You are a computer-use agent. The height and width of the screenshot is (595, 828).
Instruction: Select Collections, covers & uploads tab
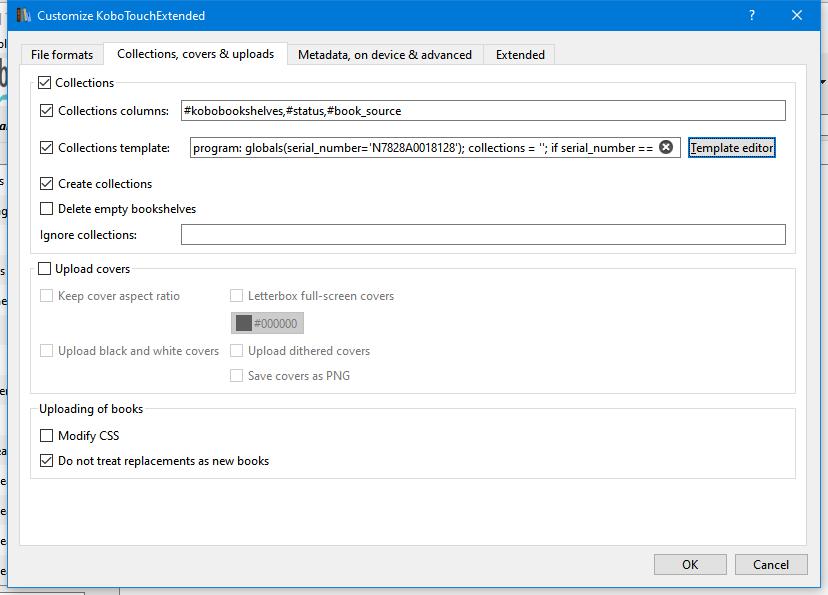click(195, 54)
